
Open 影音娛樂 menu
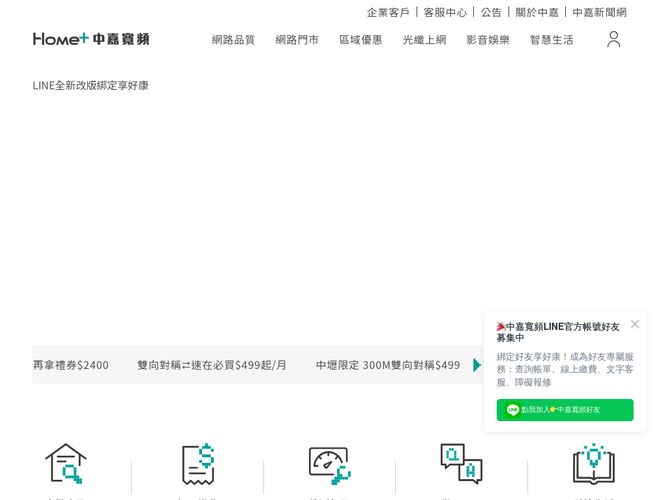pyautogui.click(x=488, y=40)
